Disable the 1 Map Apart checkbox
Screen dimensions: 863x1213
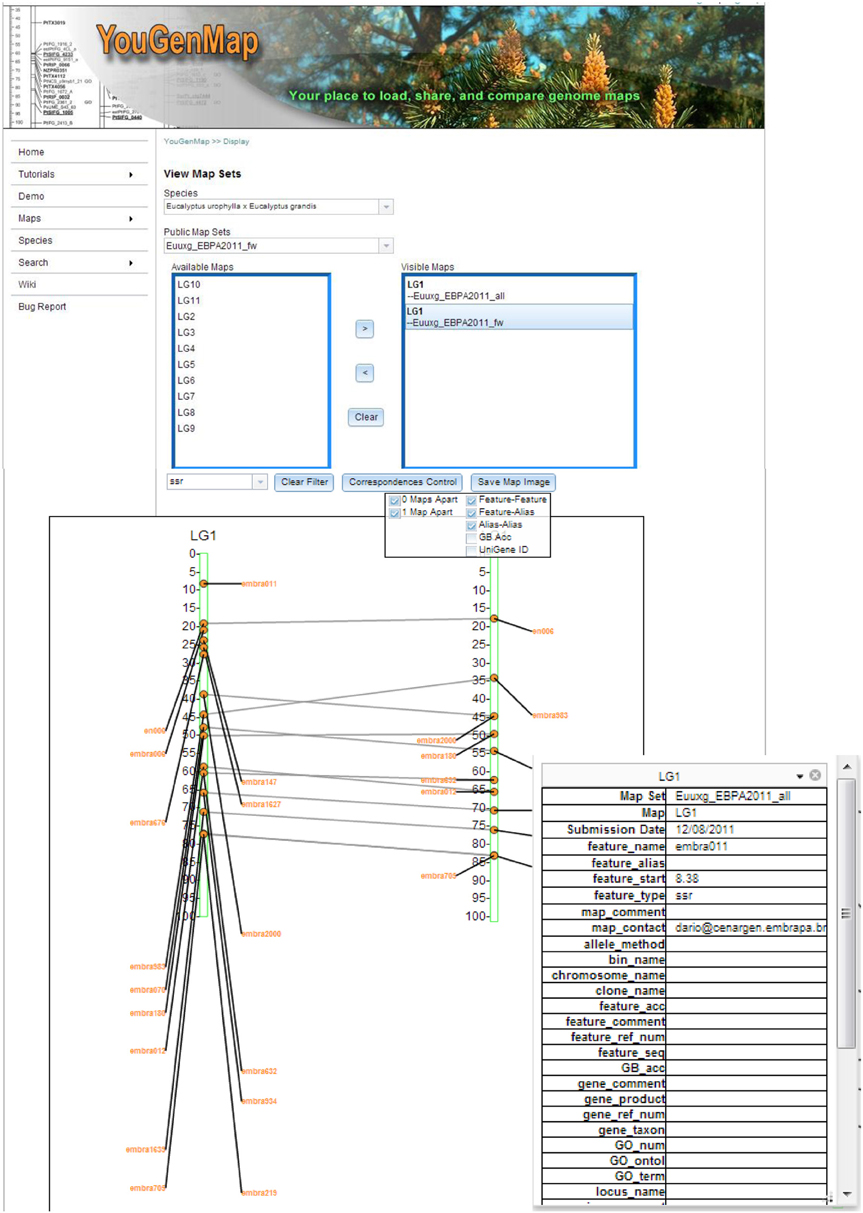coord(394,510)
